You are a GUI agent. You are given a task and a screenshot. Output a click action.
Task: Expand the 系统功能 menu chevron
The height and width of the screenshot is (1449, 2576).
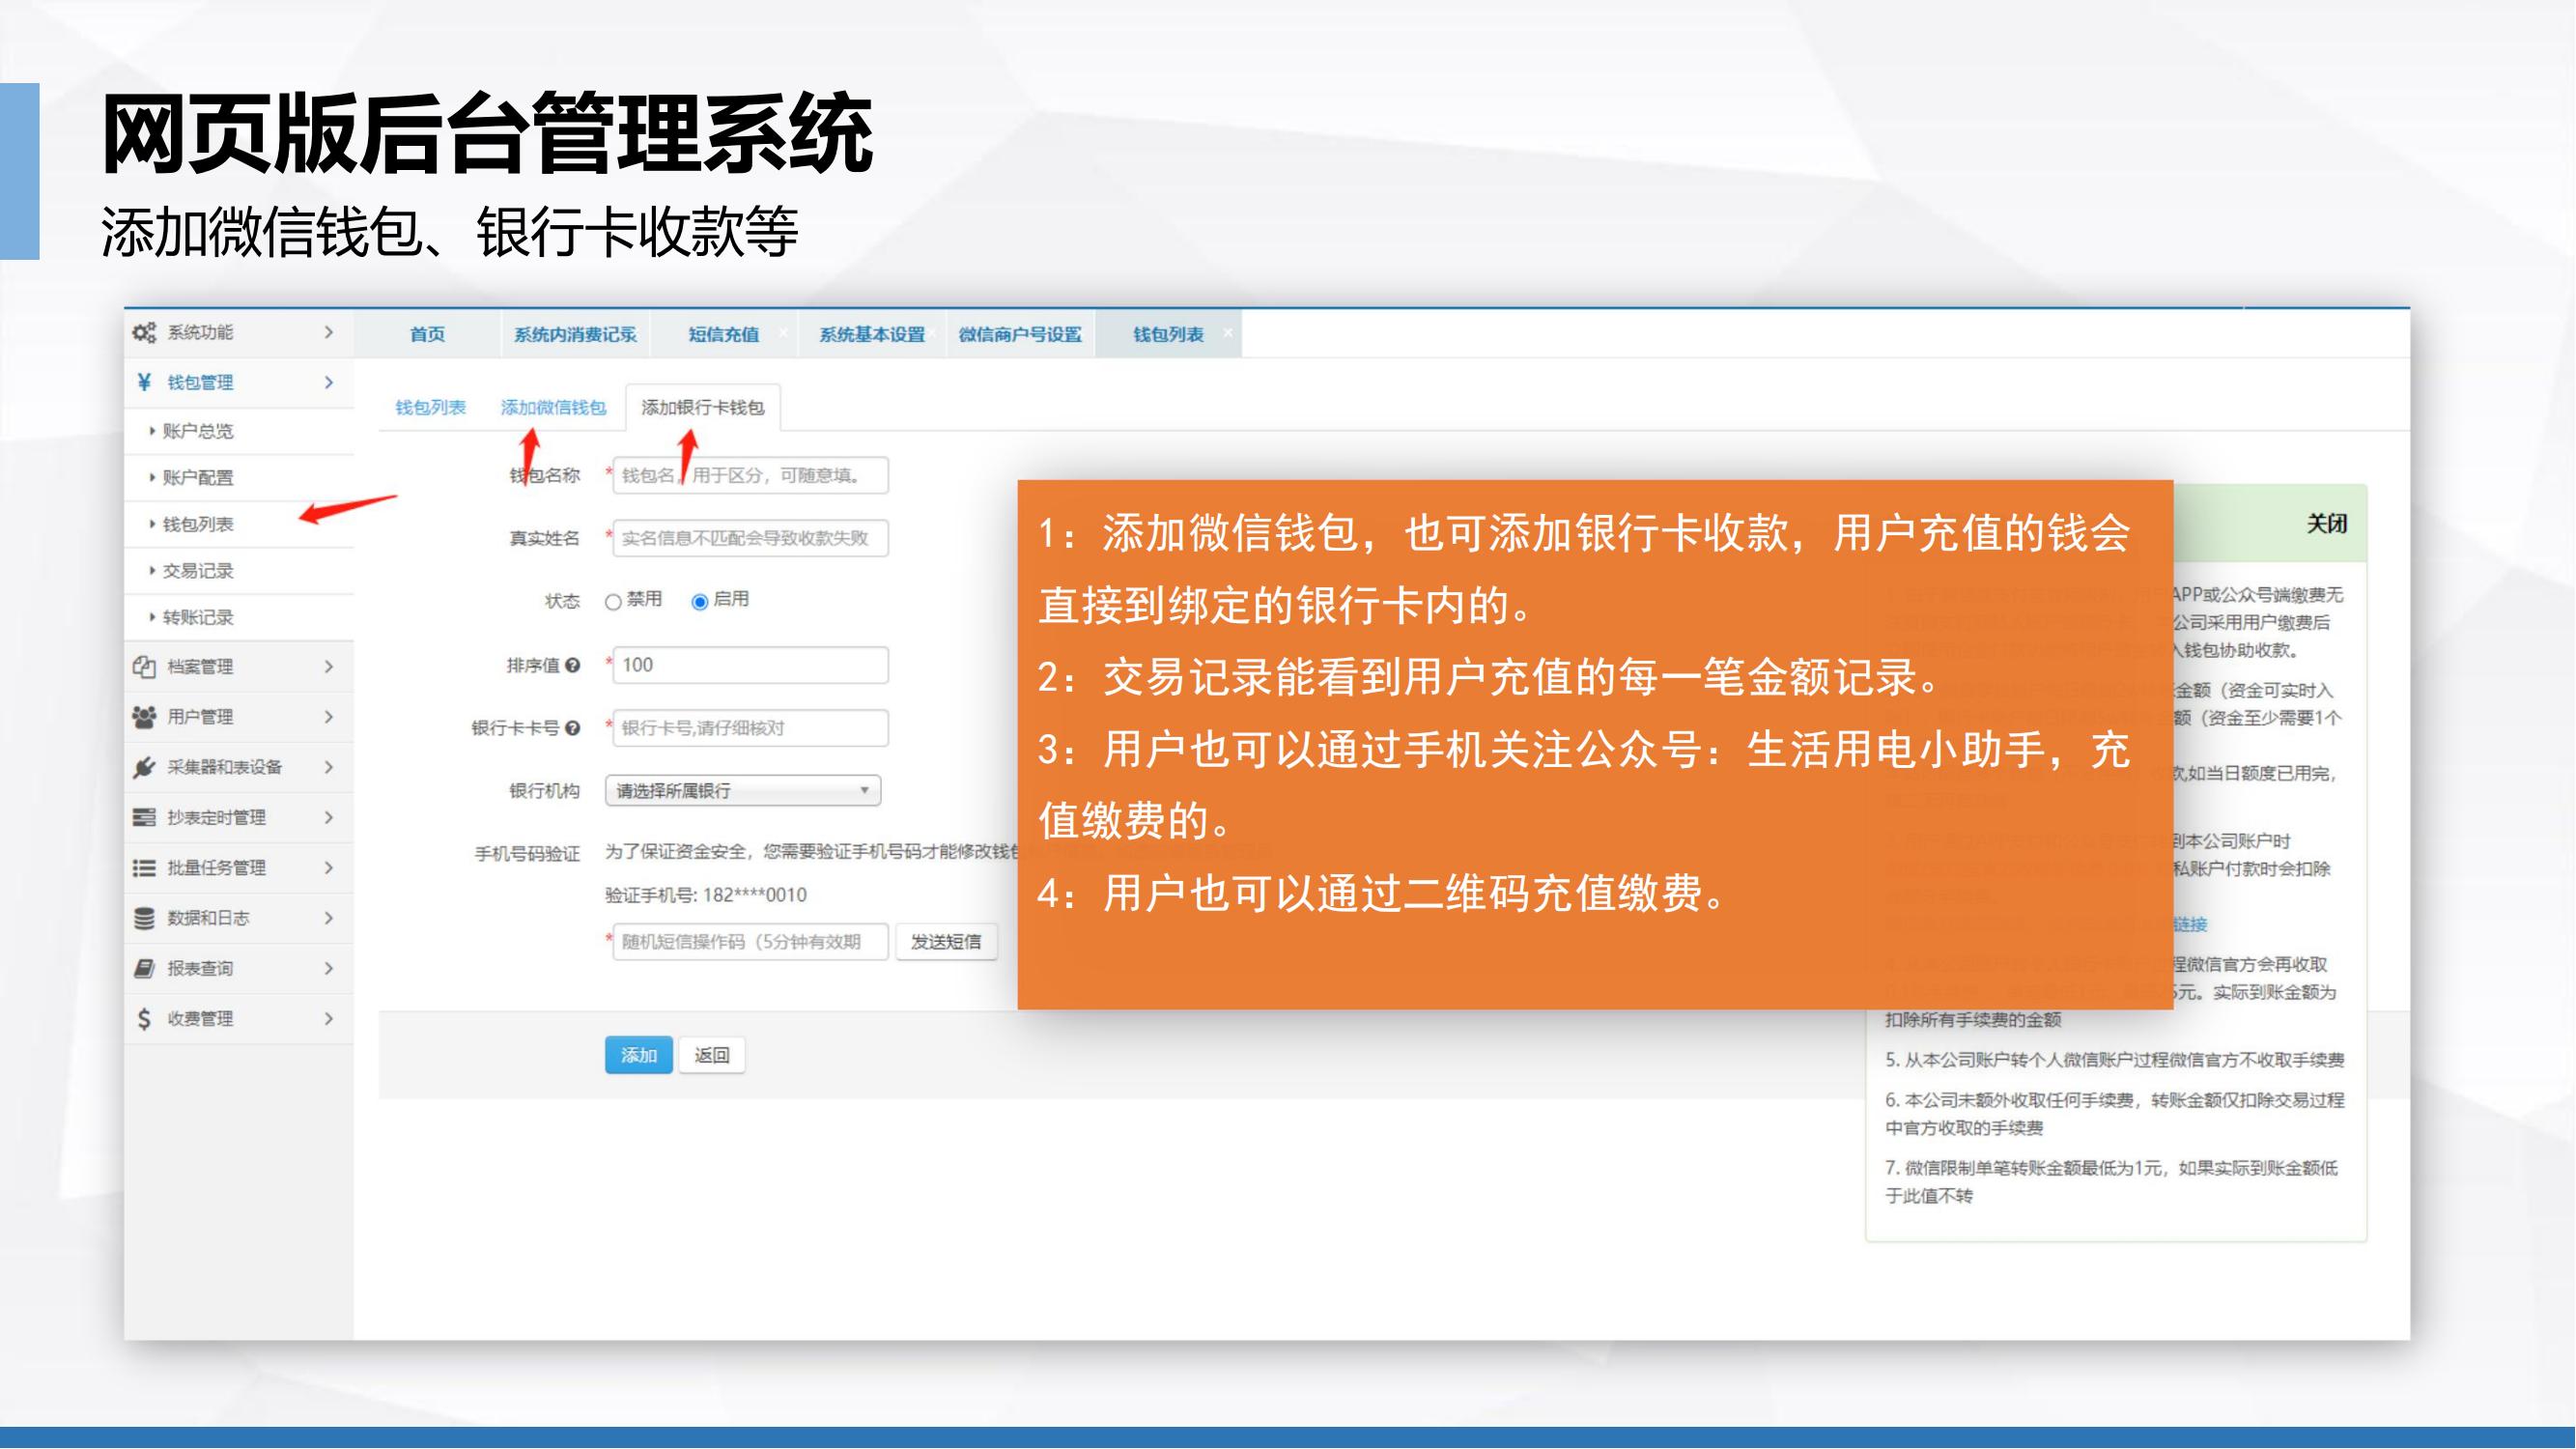(329, 332)
